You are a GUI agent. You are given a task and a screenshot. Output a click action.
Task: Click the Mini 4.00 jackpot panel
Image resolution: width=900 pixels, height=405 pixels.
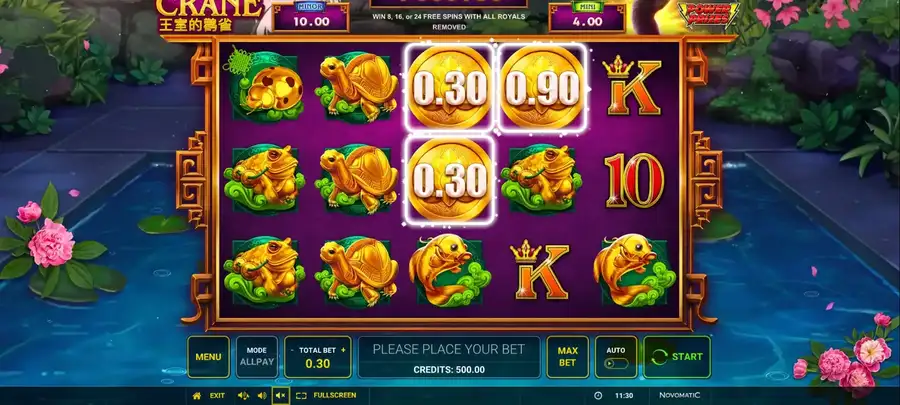point(587,17)
